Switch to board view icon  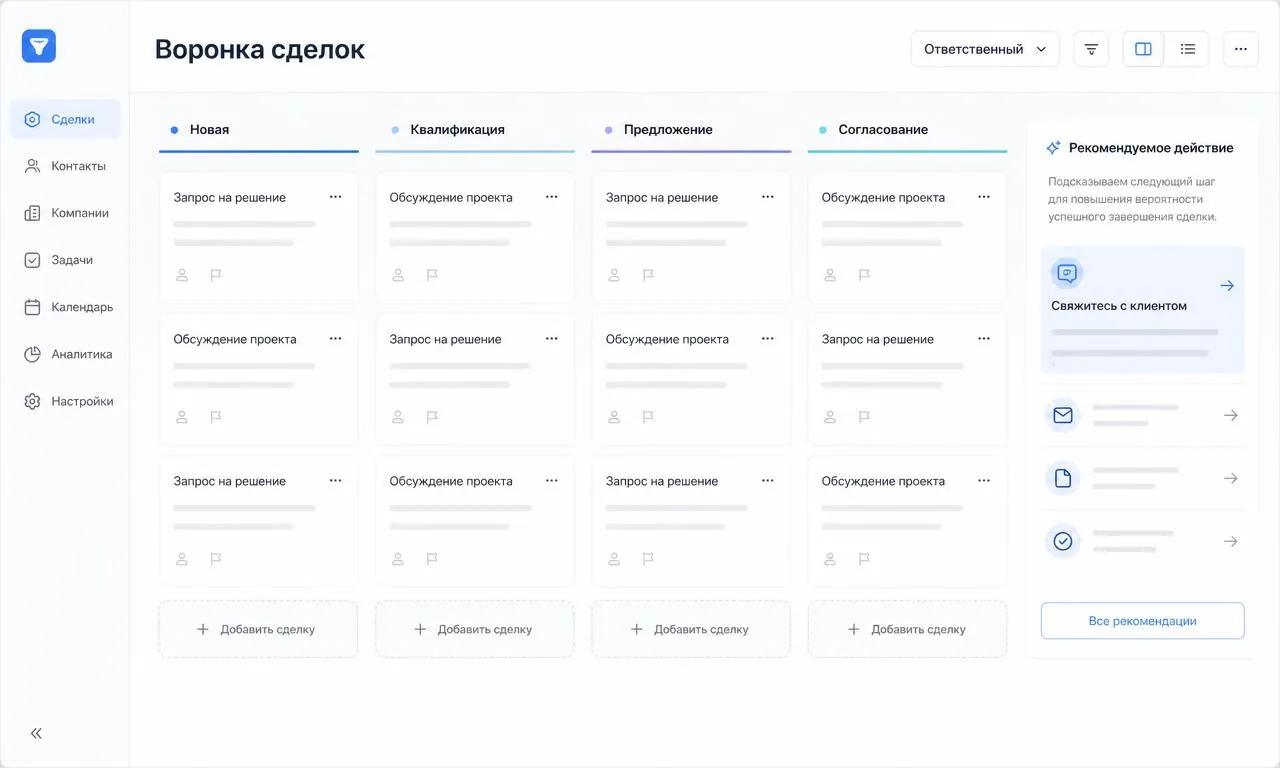point(1143,49)
